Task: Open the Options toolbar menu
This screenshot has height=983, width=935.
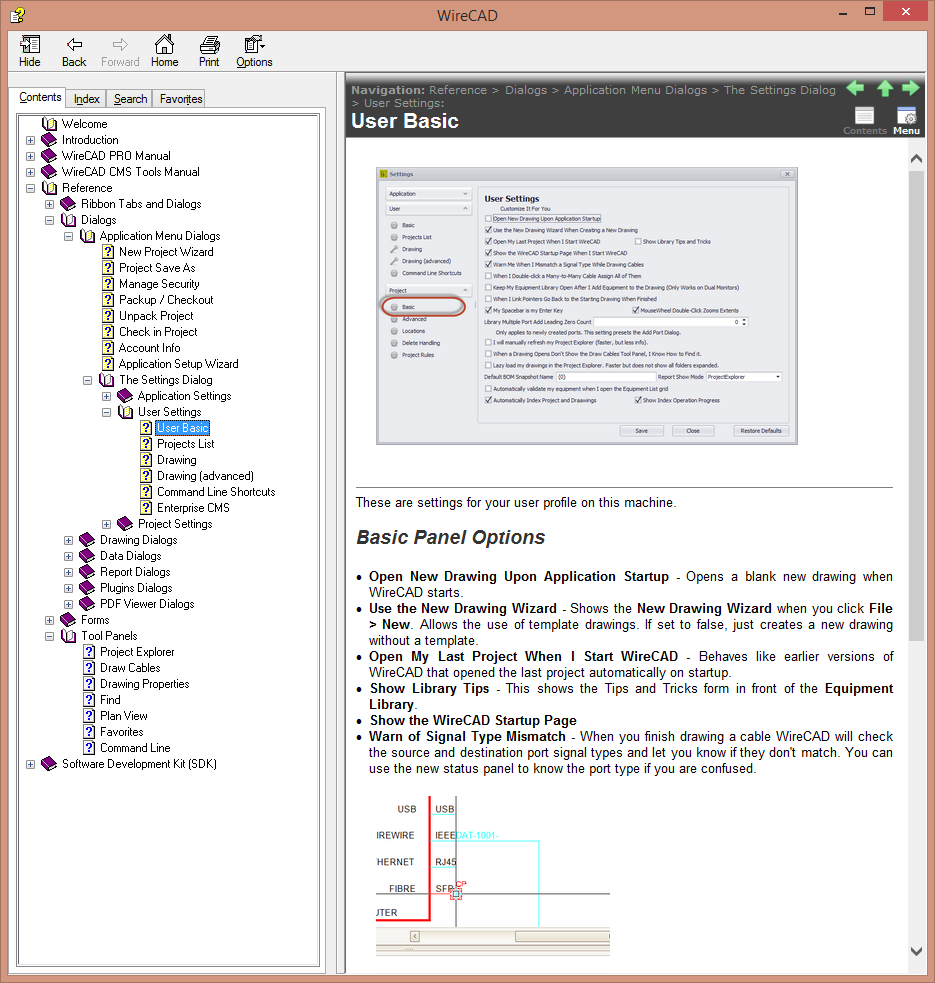Action: (x=254, y=51)
